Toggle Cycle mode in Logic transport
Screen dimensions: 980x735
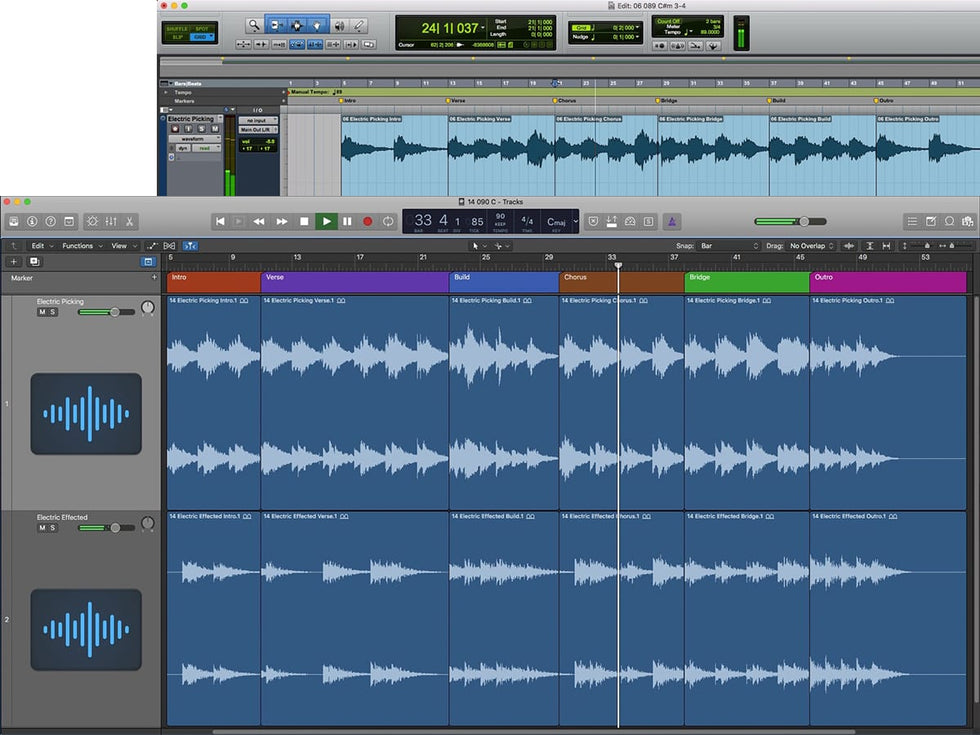coord(388,221)
